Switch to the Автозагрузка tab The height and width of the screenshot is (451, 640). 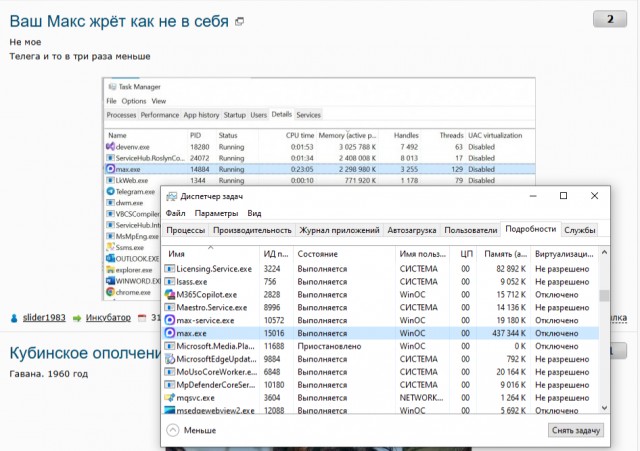(412, 230)
